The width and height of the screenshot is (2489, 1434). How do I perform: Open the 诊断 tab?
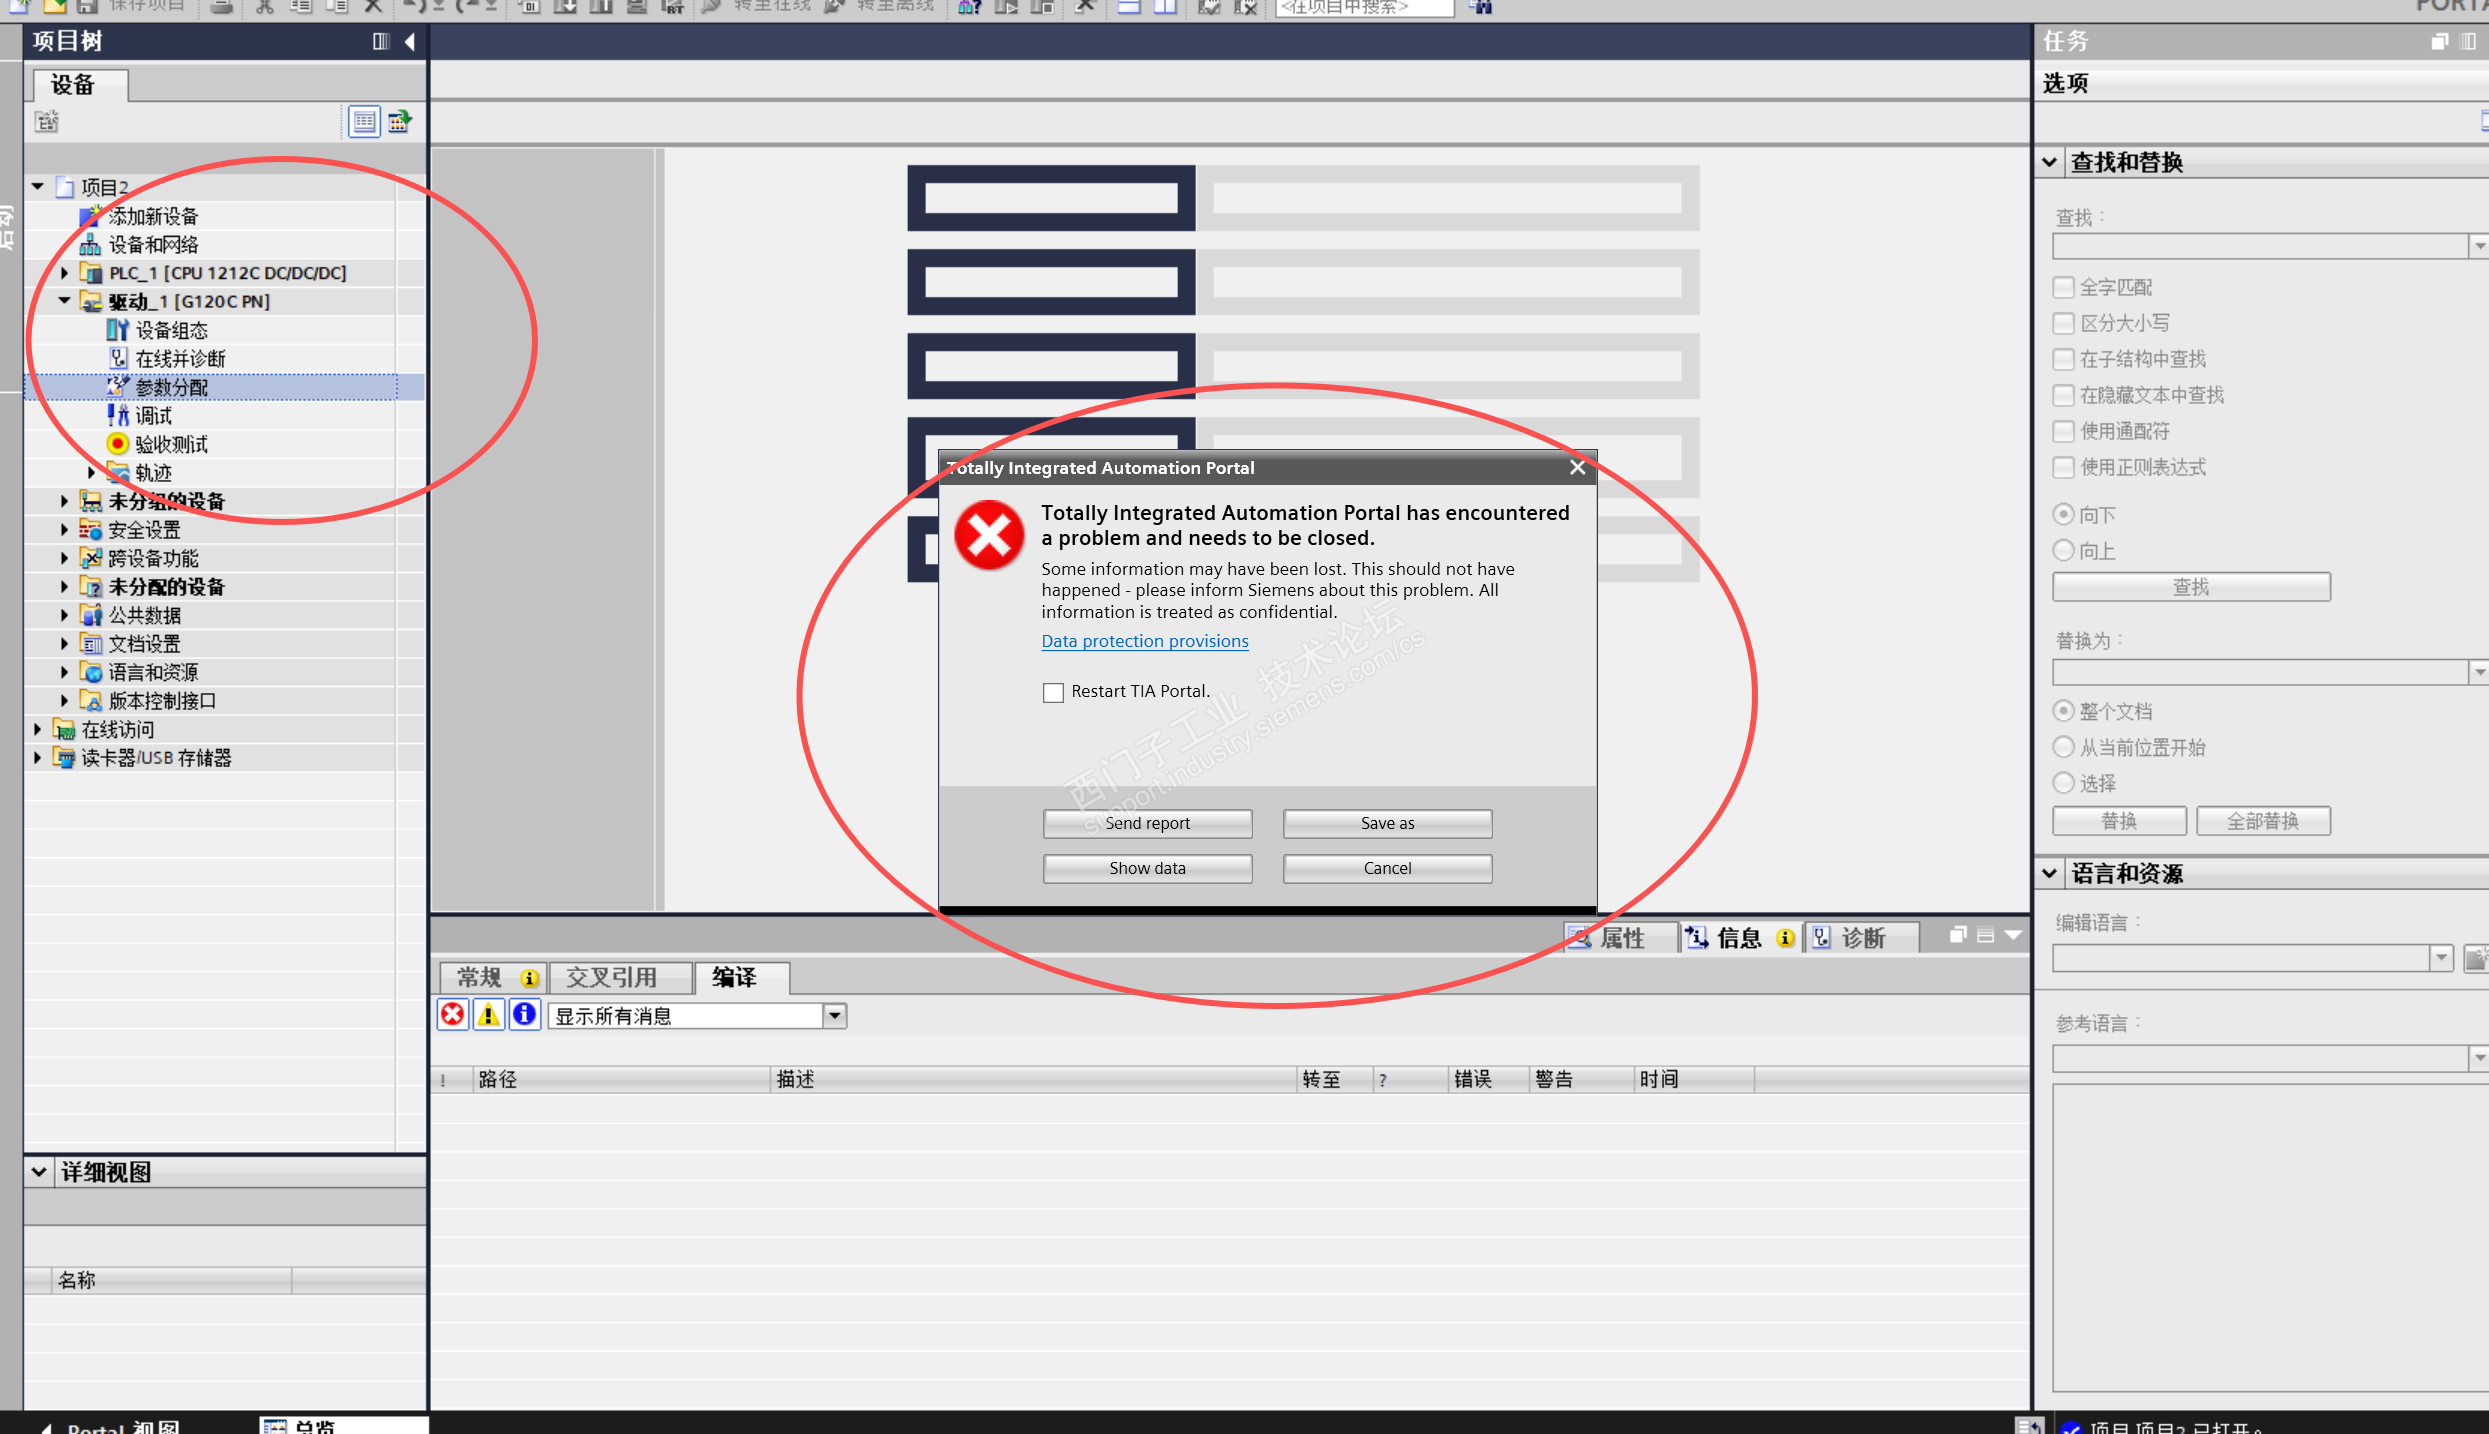[x=1861, y=938]
